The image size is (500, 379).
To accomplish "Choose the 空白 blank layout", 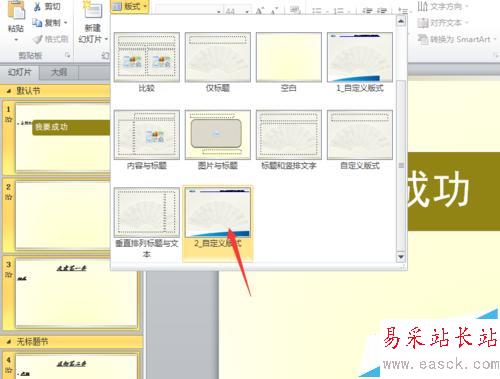I will point(289,62).
